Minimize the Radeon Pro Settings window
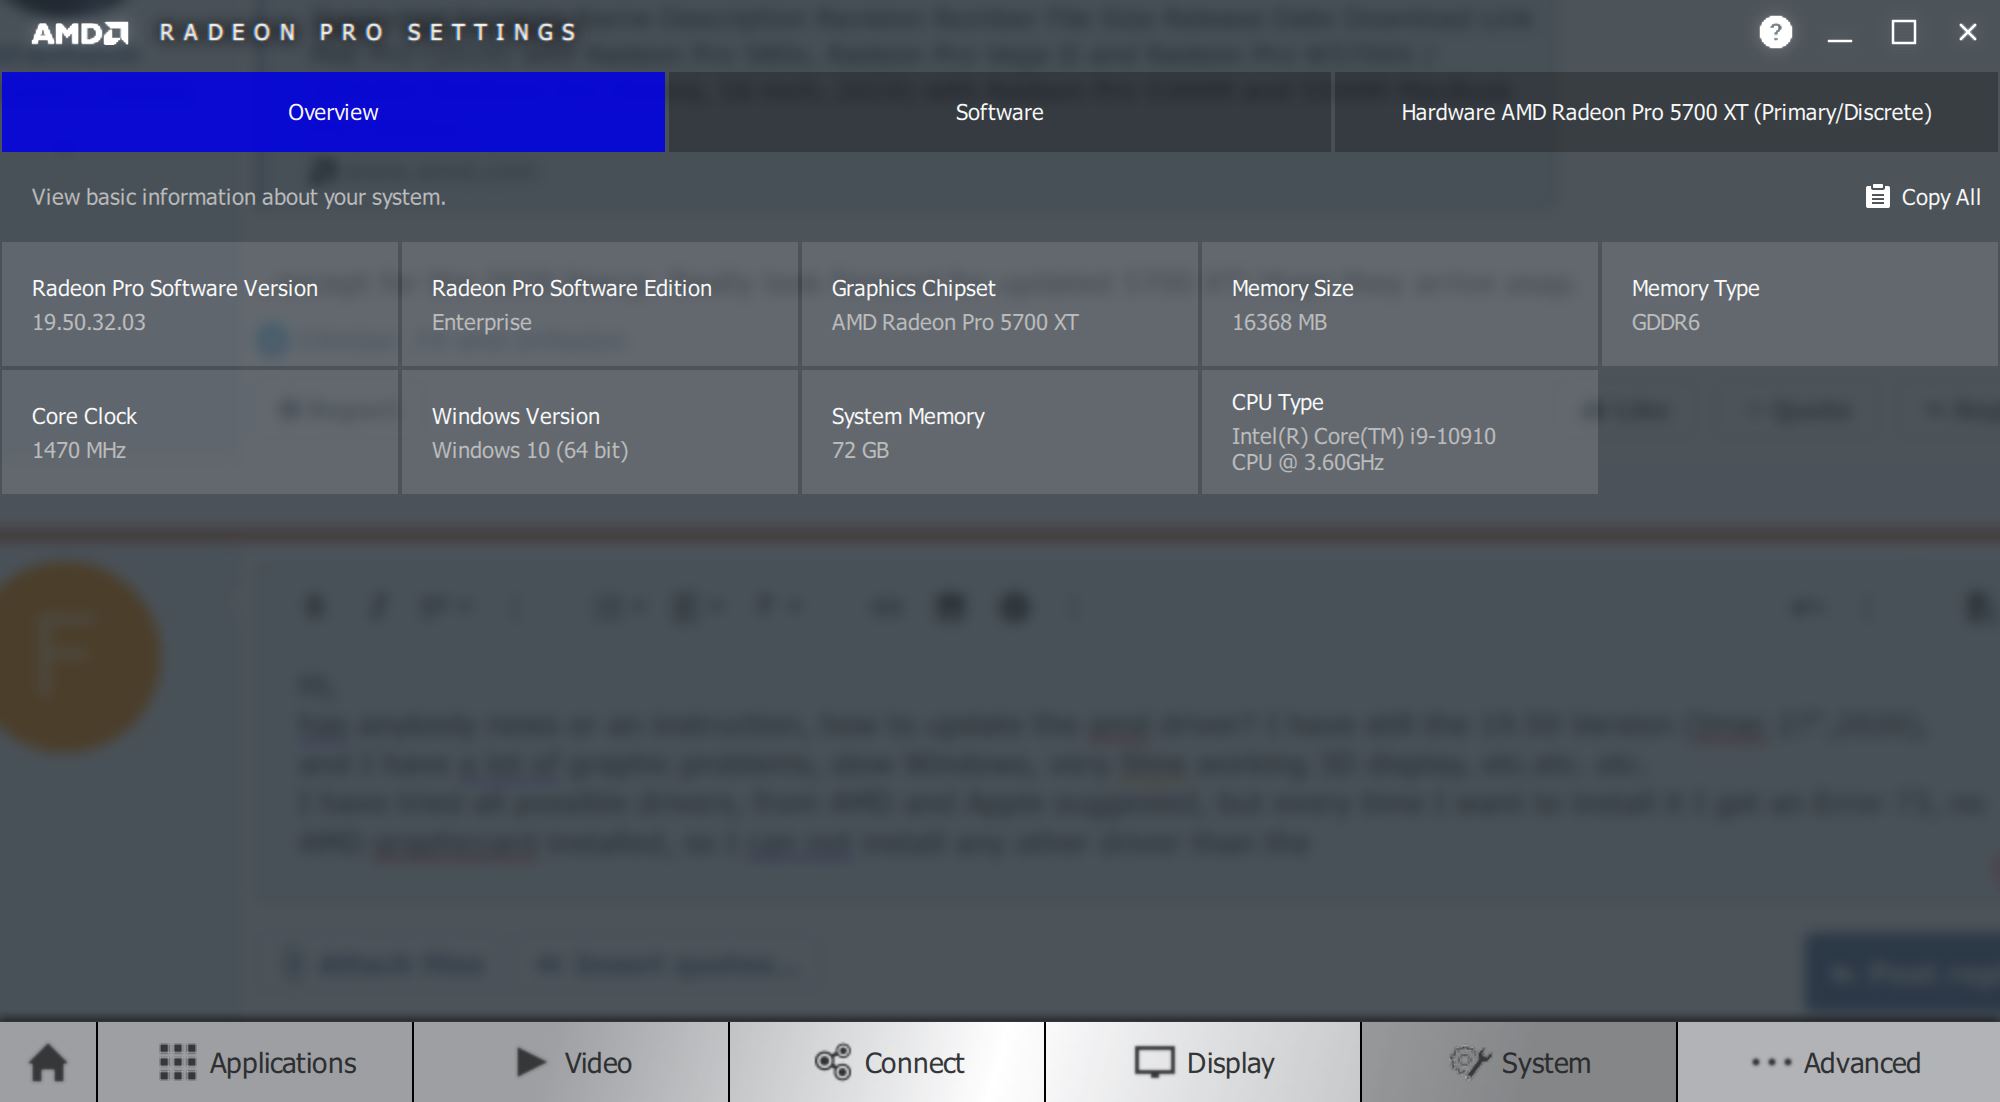Image resolution: width=2000 pixels, height=1102 pixels. click(1840, 33)
